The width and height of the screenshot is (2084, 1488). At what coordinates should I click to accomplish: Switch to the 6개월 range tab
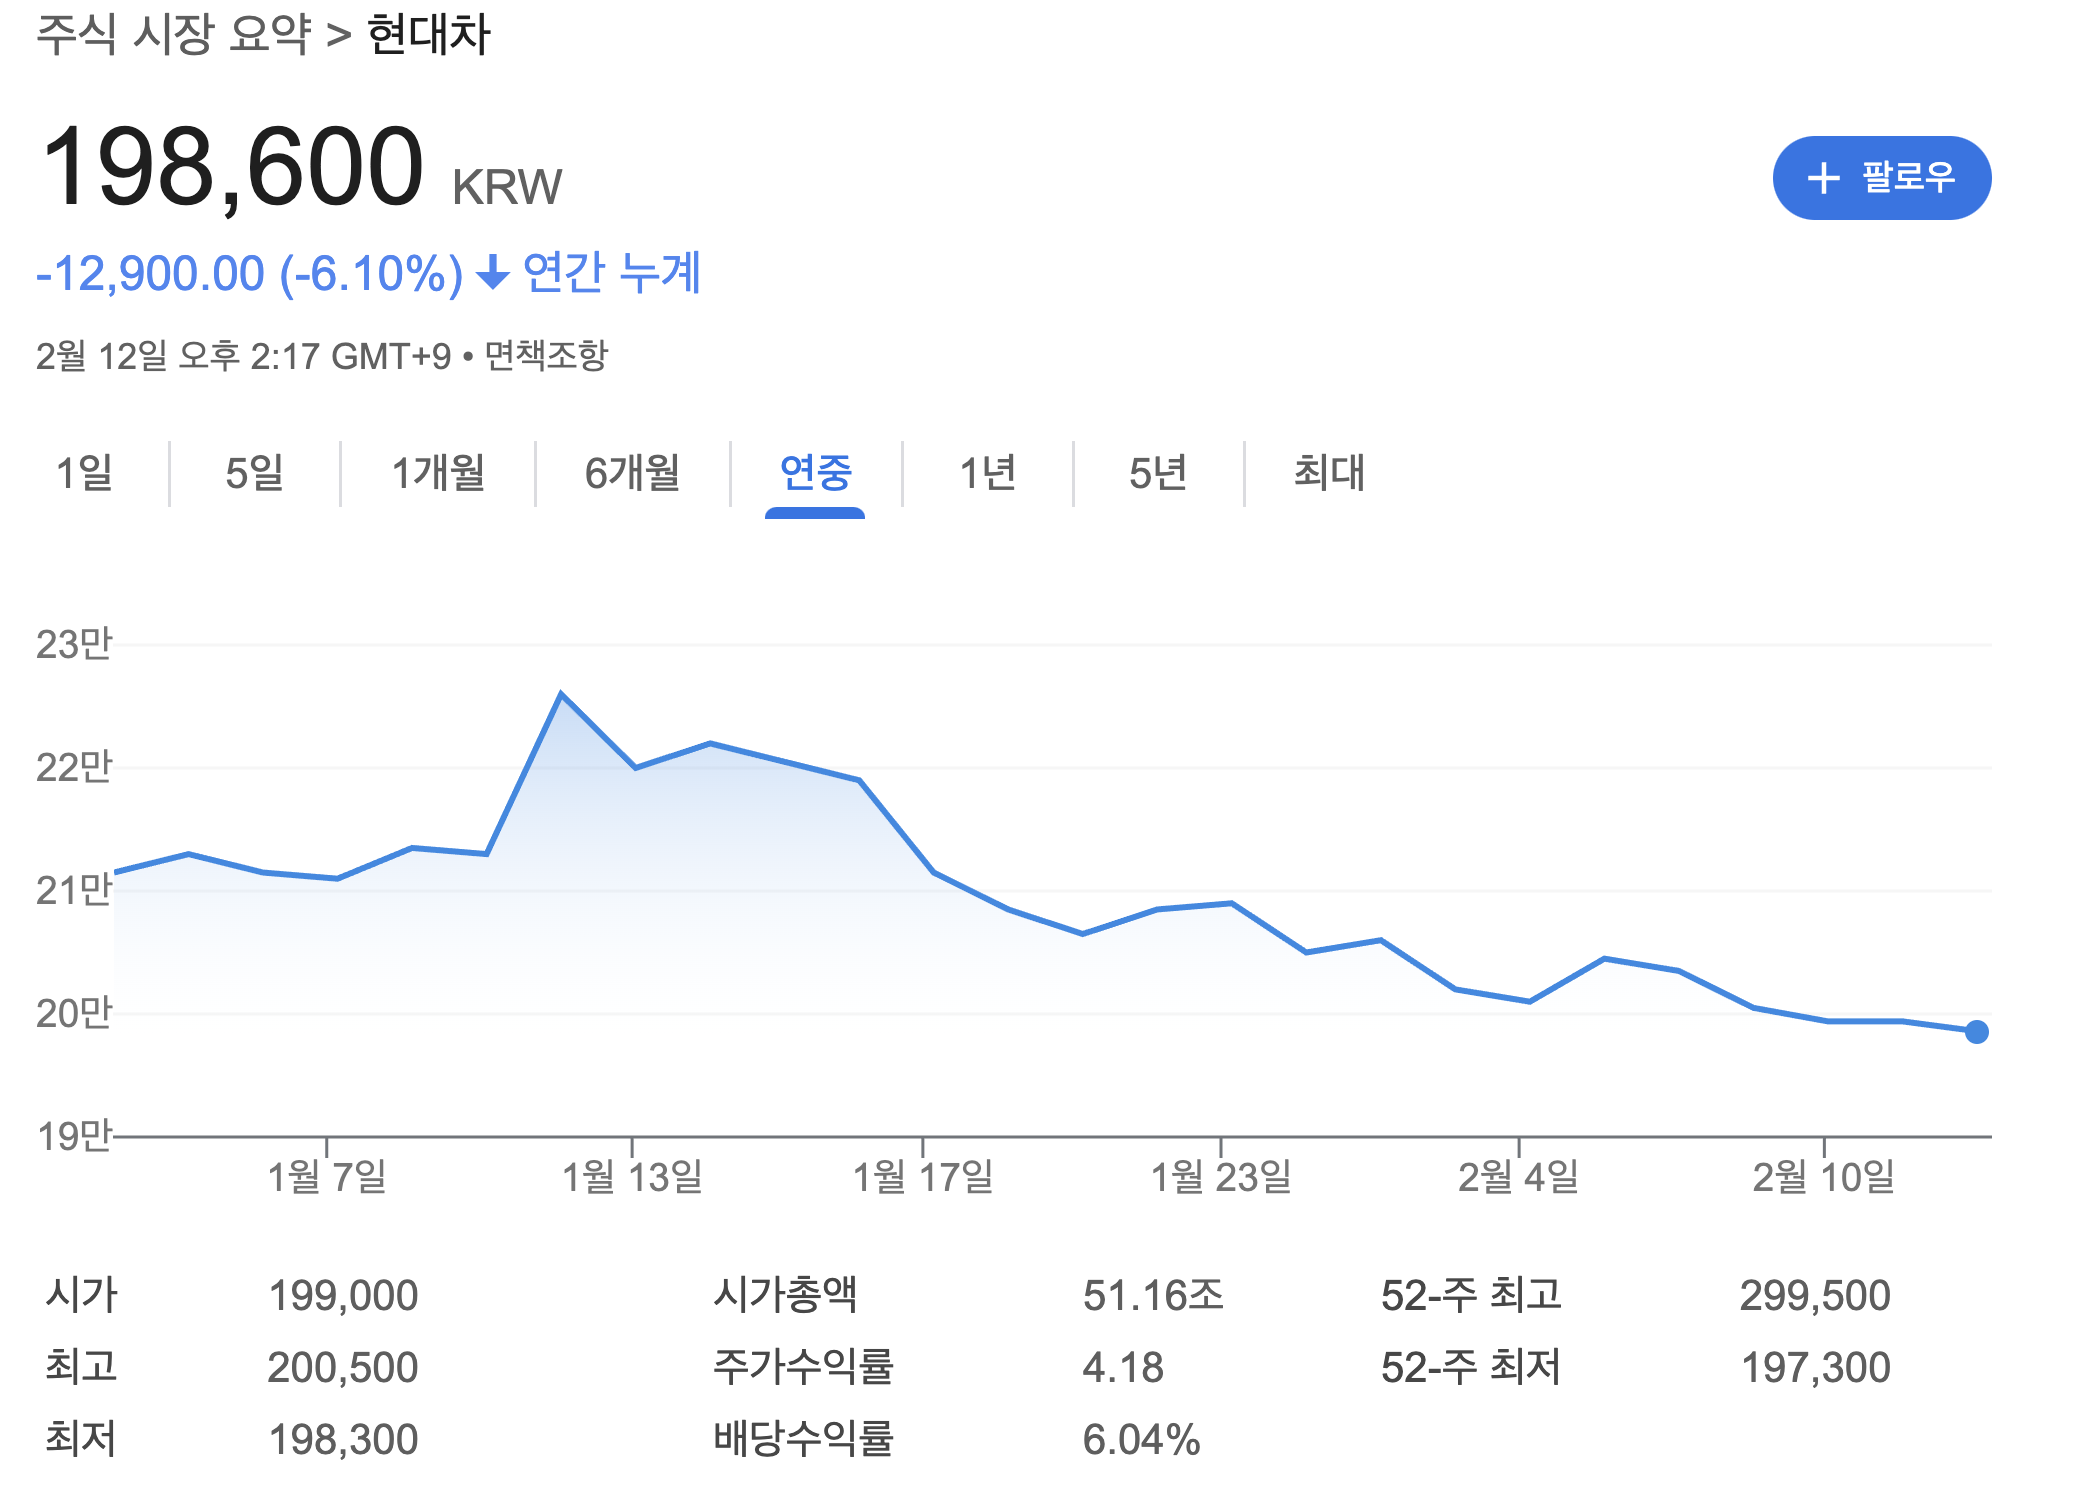(632, 473)
